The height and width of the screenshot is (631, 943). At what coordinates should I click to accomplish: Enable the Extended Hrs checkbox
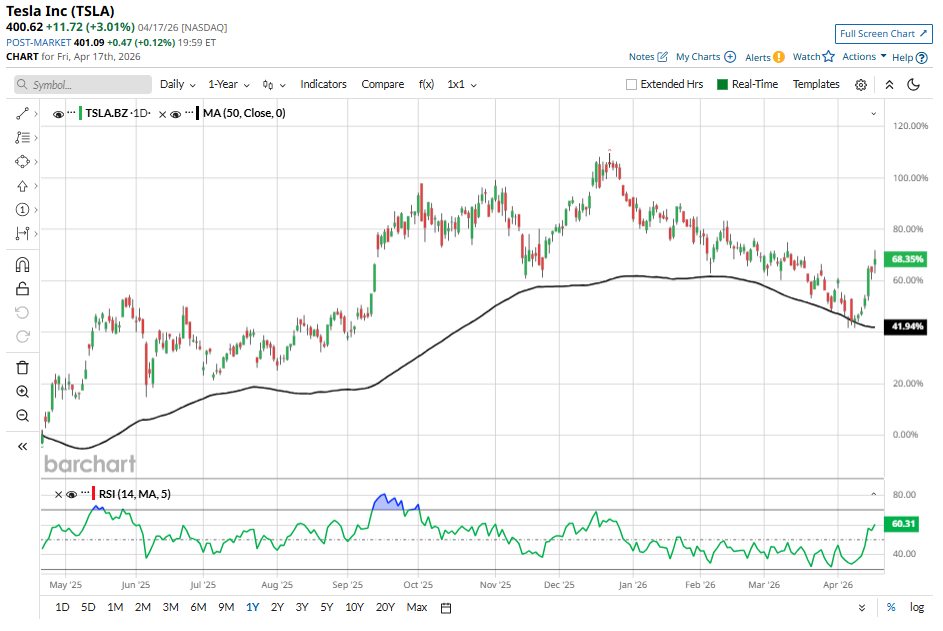[x=631, y=85]
